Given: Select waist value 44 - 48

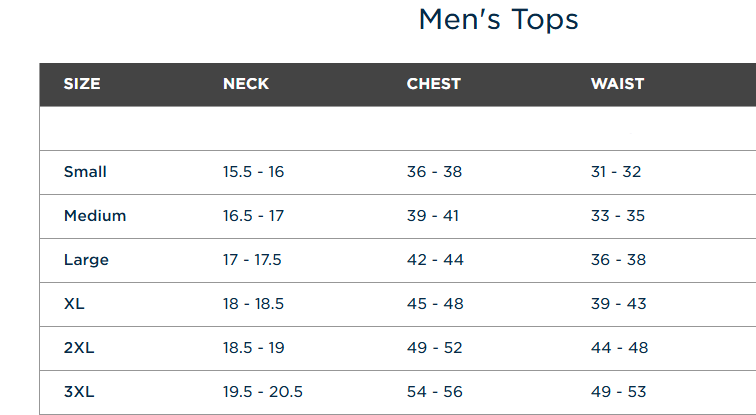Looking at the screenshot, I should click(620, 348).
